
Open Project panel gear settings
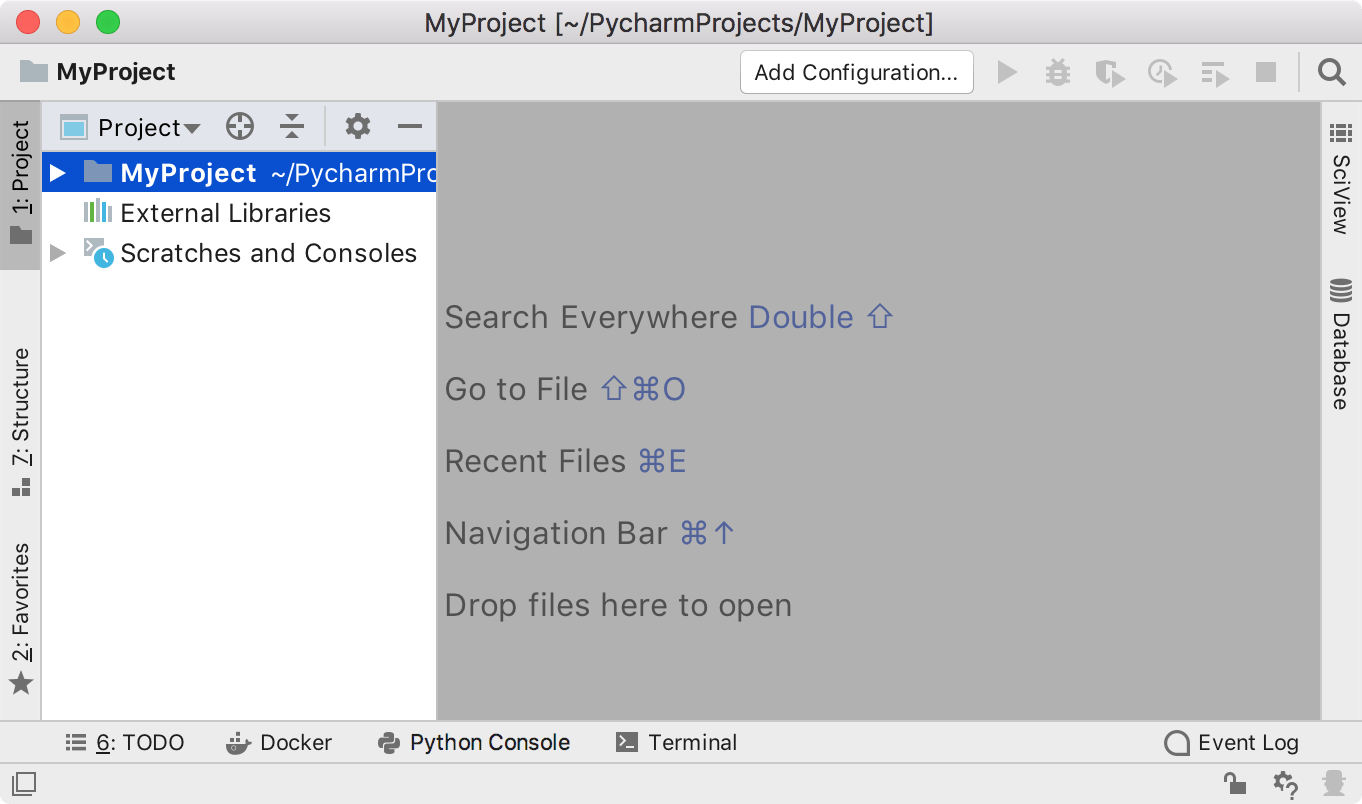pyautogui.click(x=357, y=126)
